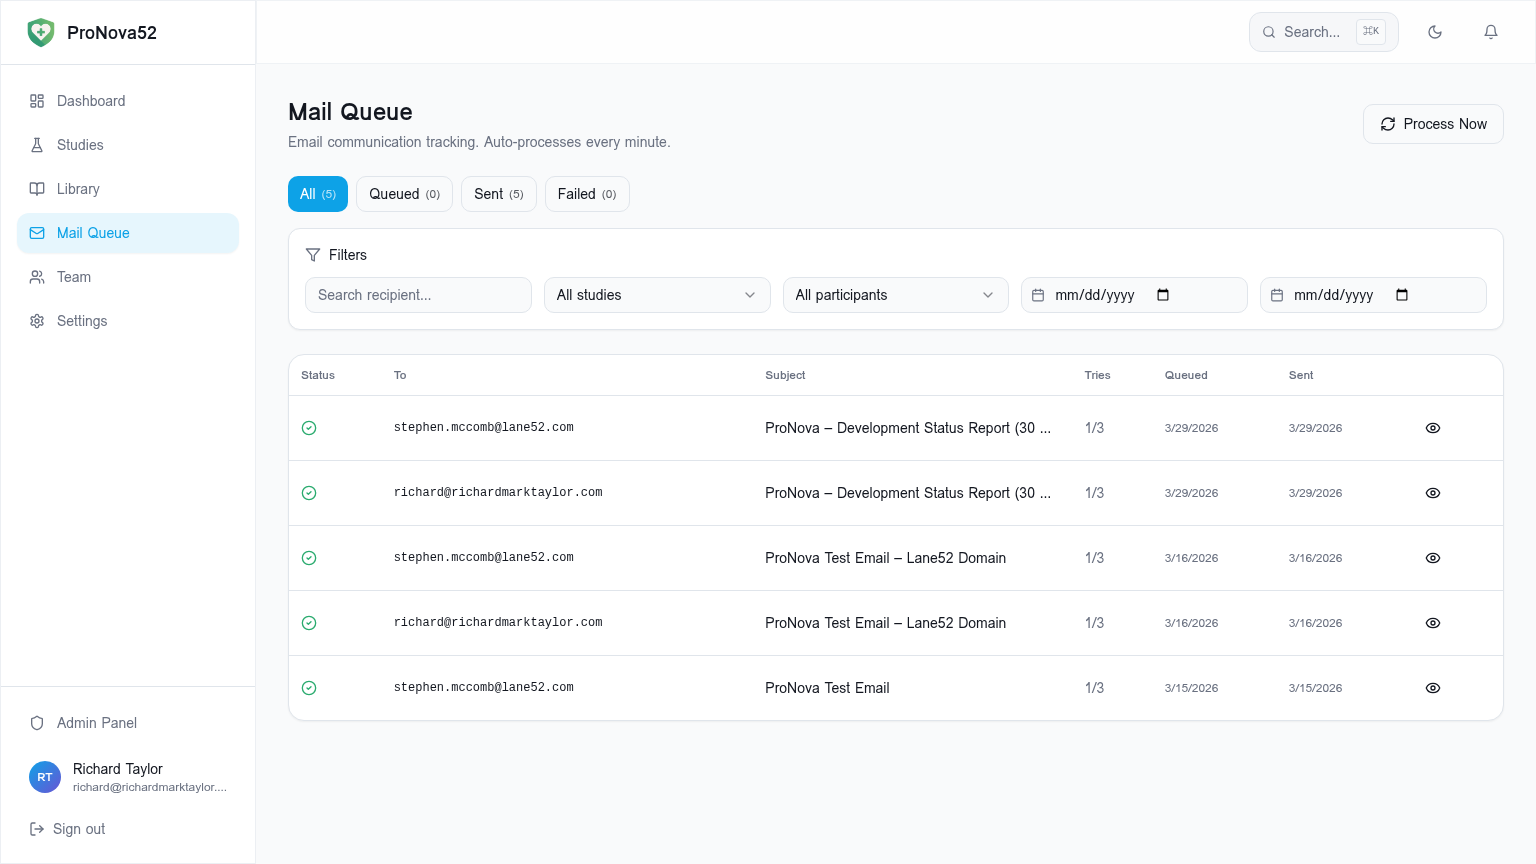Screen dimensions: 1536x864
Task: Expand the All studies dropdown
Action: pos(657,295)
